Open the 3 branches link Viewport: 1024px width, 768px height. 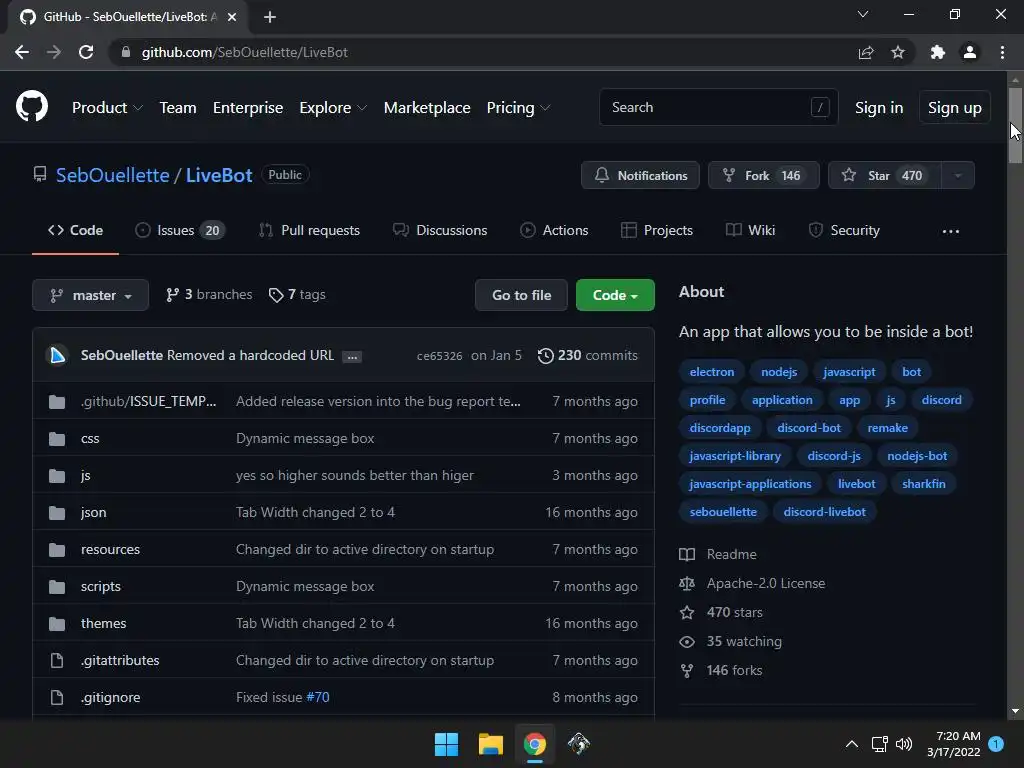pyautogui.click(x=209, y=295)
